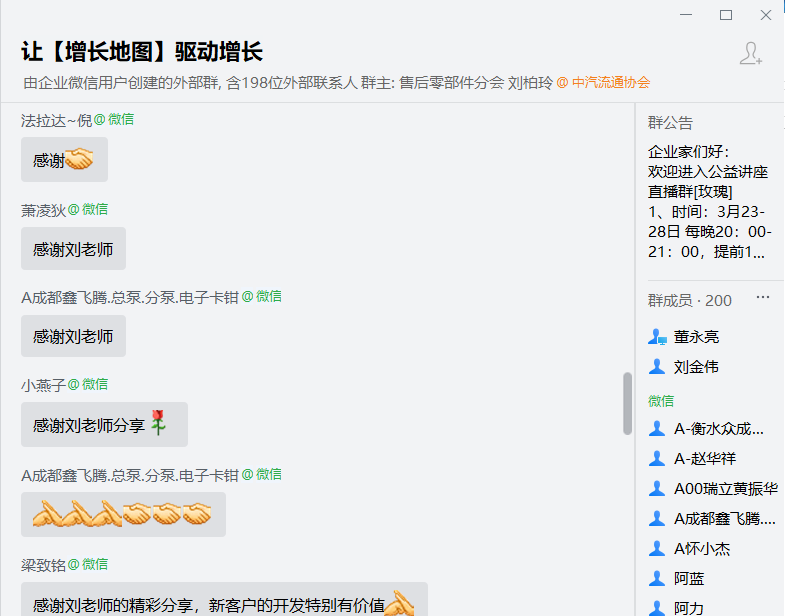785x616 pixels.
Task: Select member 董永亮 in group list
Action: (696, 337)
